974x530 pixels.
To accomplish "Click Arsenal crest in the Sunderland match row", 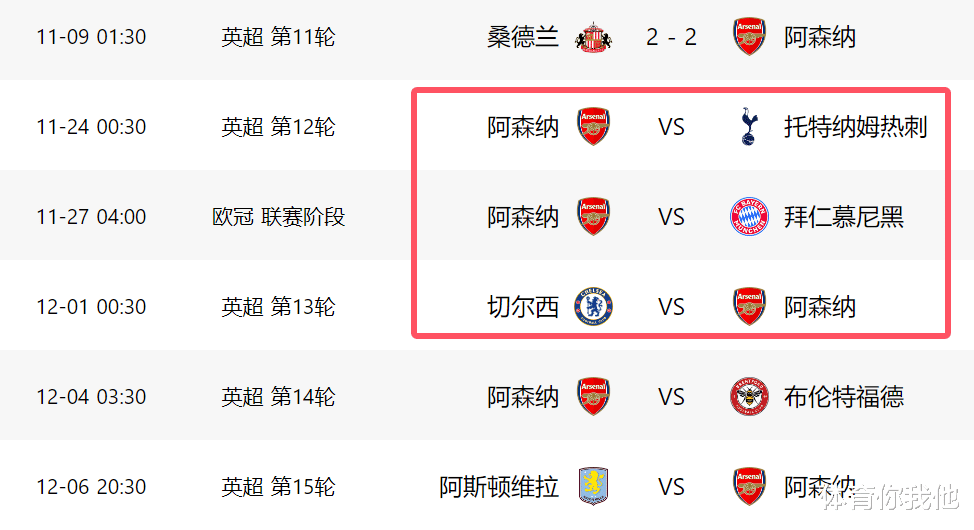I will point(749,38).
